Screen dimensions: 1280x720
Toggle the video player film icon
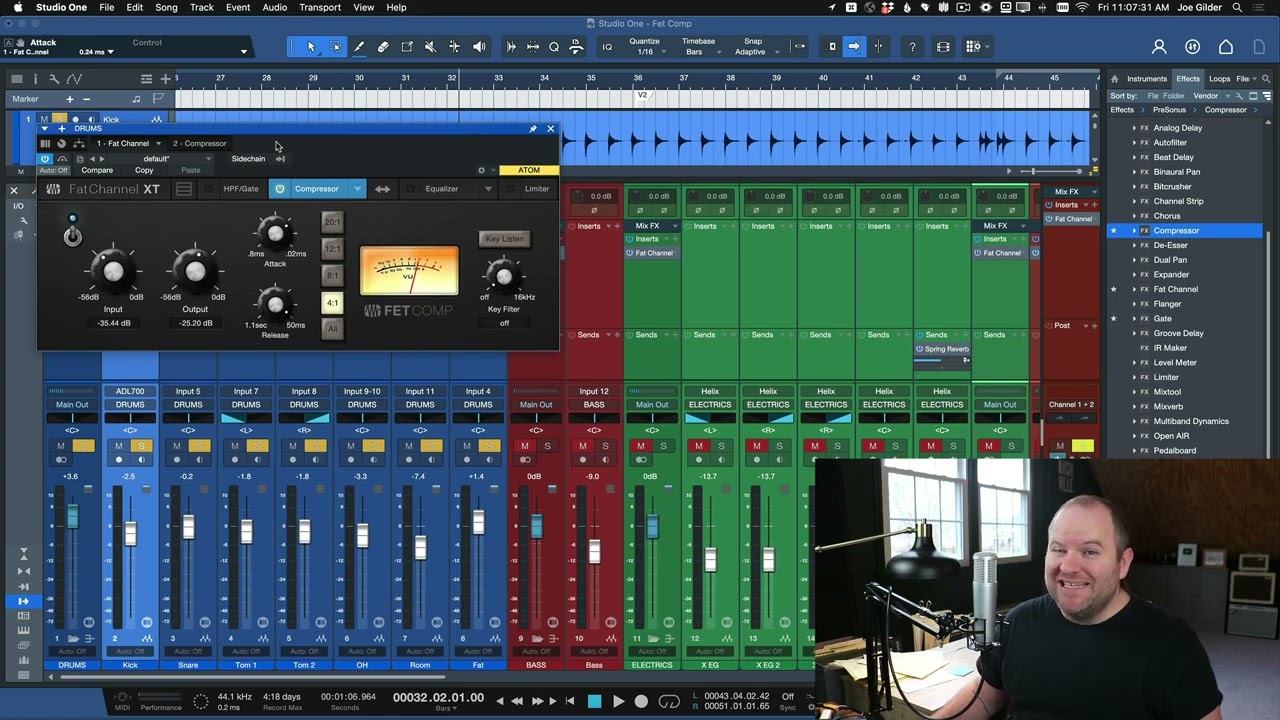[943, 47]
